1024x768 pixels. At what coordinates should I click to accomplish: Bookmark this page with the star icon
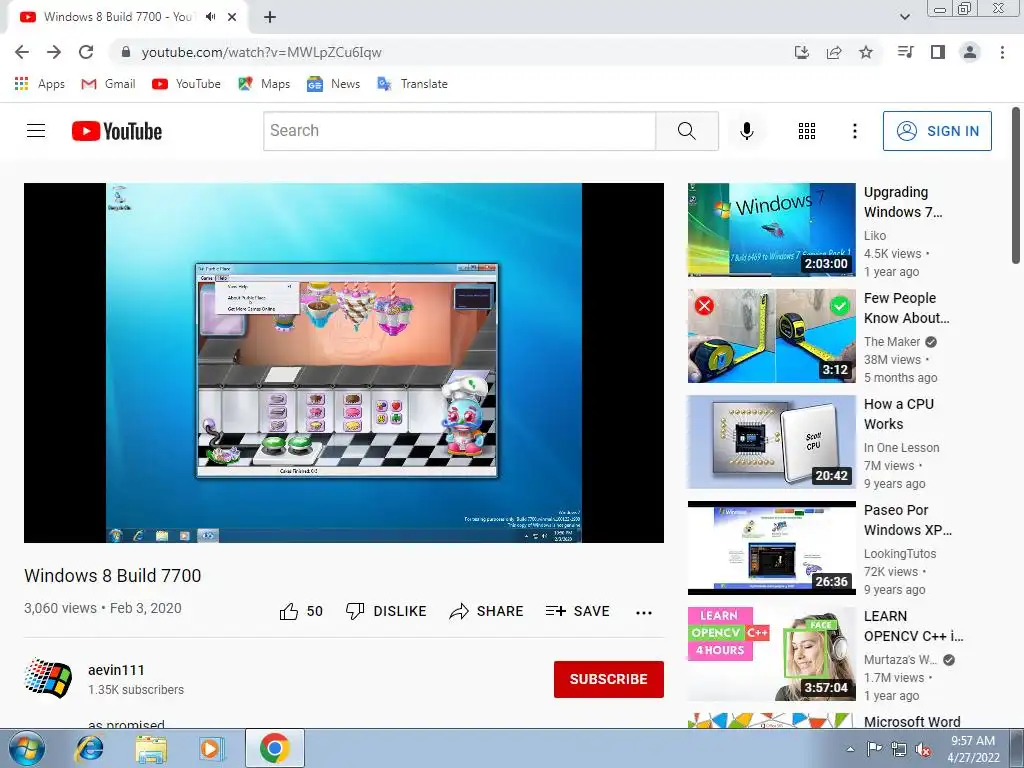click(x=866, y=52)
